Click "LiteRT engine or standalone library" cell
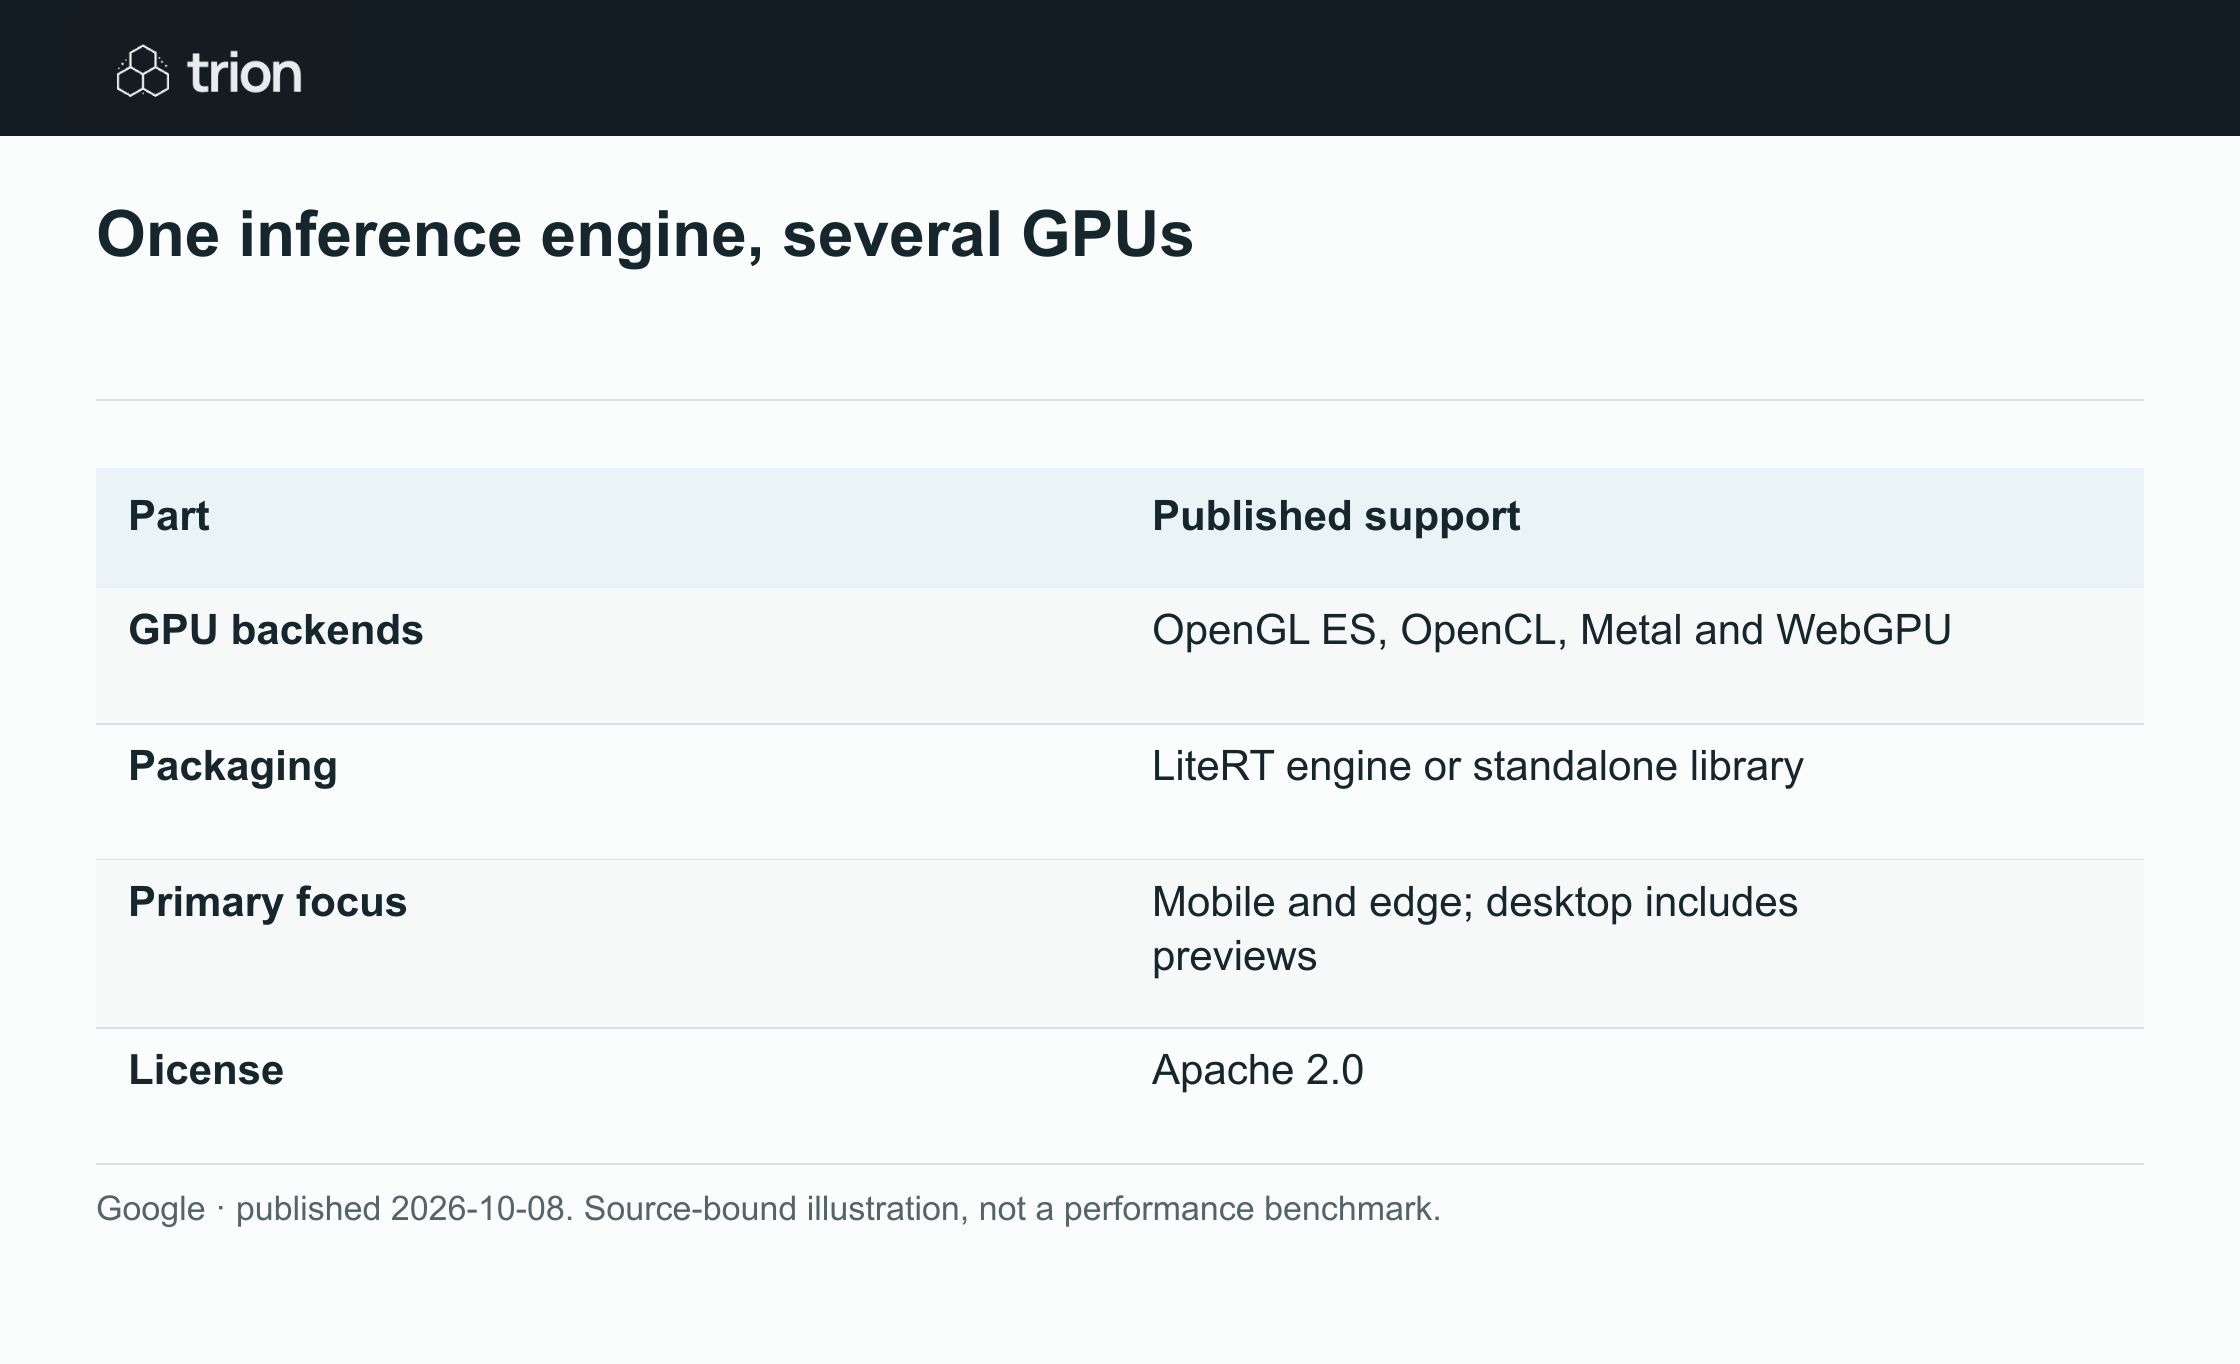The image size is (2240, 1364). (1477, 766)
